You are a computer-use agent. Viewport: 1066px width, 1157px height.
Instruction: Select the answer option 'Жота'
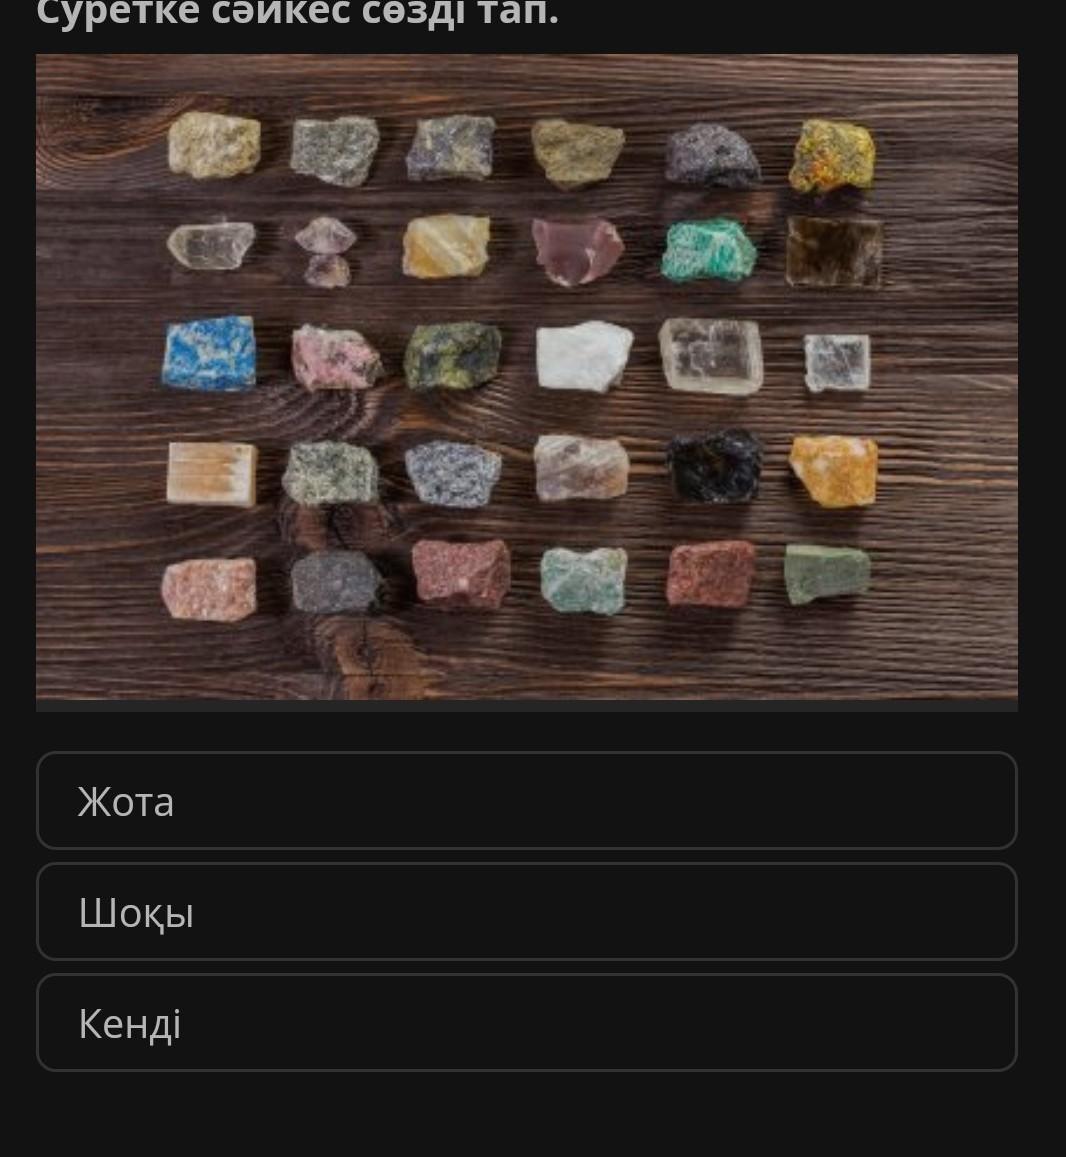point(526,801)
